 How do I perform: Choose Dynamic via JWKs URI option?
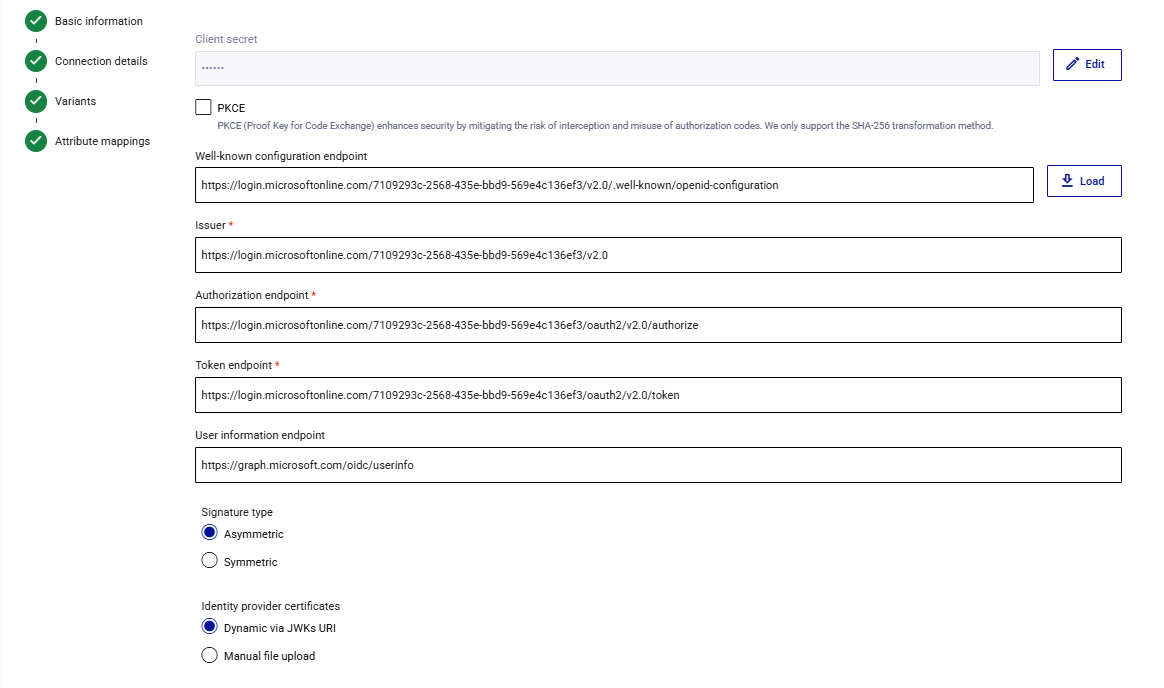(x=209, y=626)
